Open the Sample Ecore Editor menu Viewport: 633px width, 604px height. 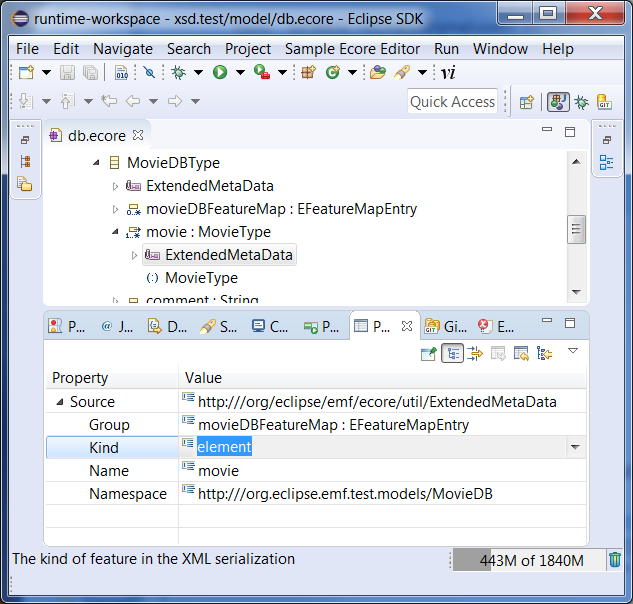pyautogui.click(x=352, y=49)
